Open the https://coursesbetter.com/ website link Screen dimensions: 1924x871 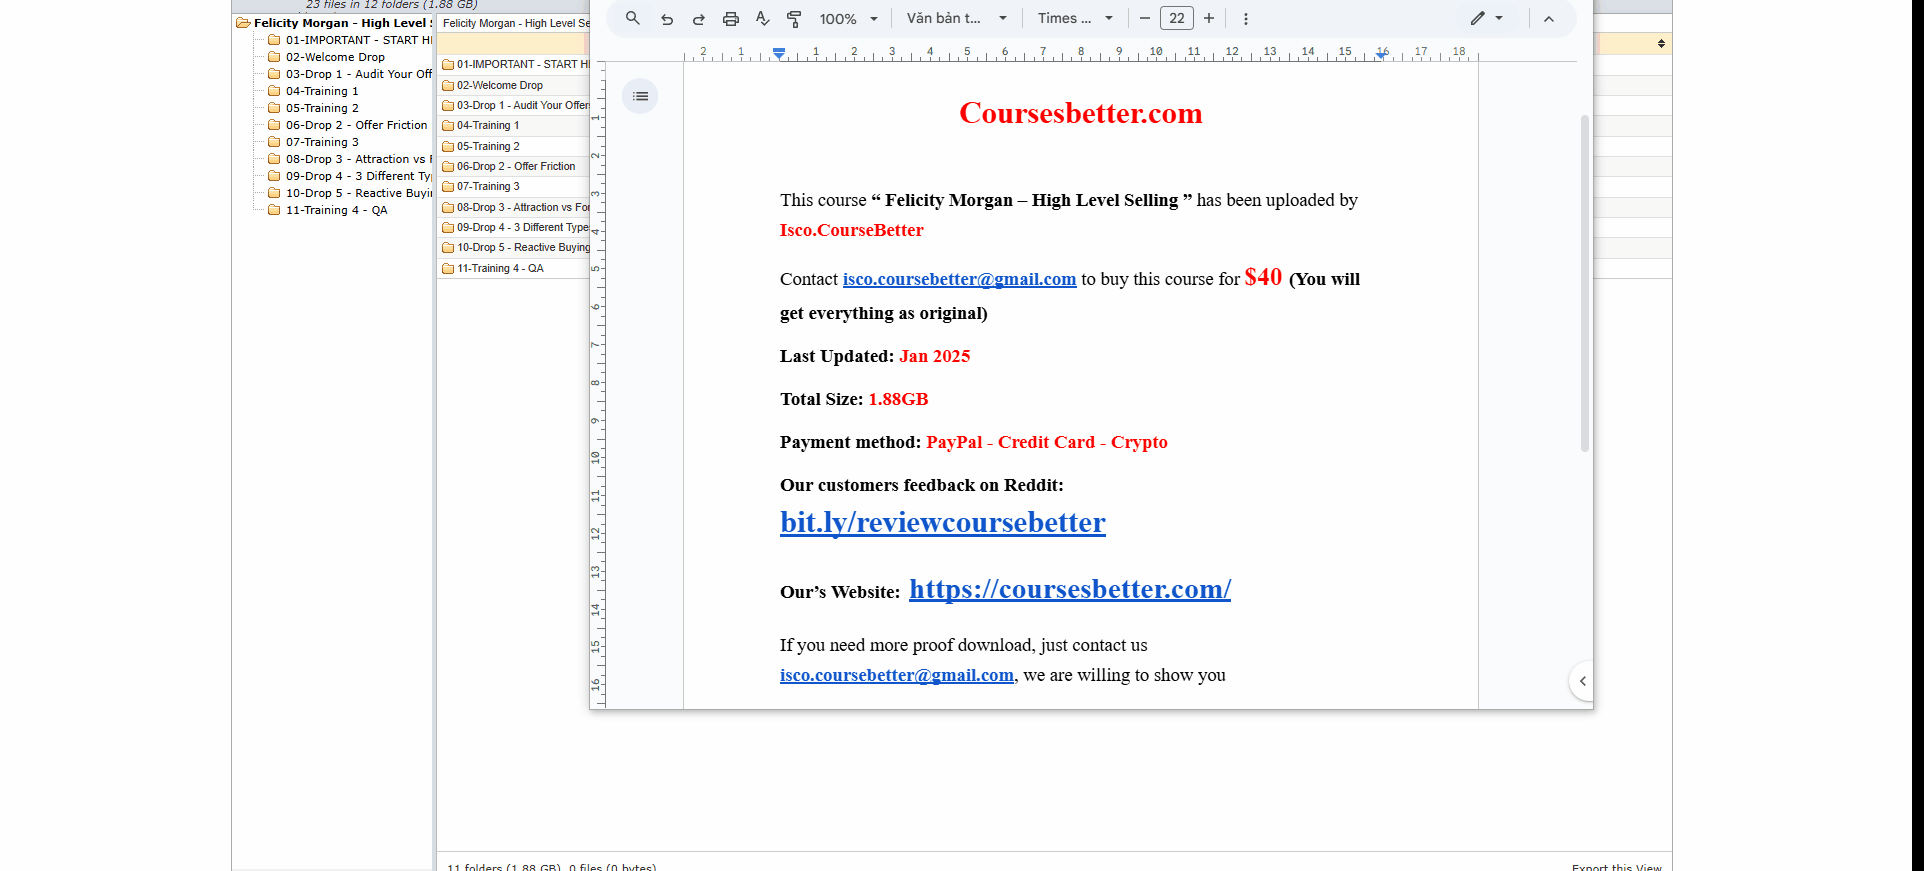[1069, 589]
